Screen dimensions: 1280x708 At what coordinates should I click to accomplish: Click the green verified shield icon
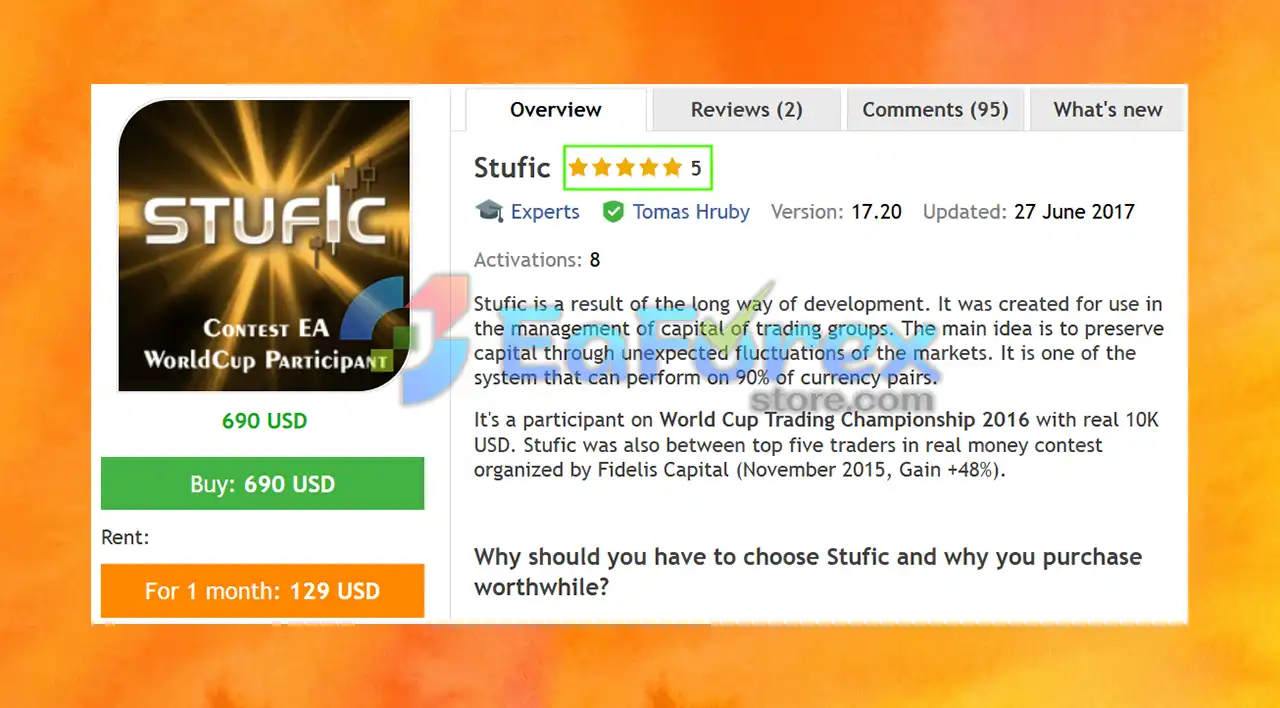pos(613,212)
